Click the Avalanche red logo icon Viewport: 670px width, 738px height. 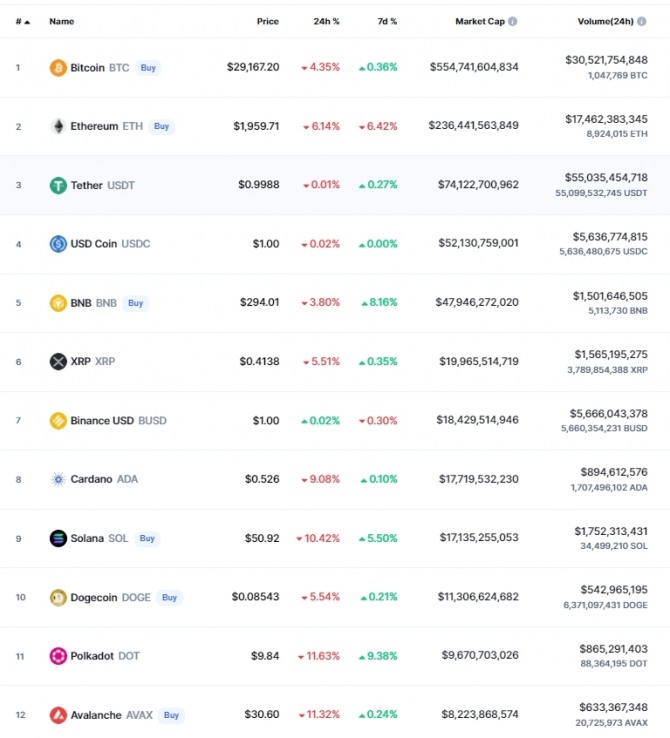pyautogui.click(x=58, y=715)
